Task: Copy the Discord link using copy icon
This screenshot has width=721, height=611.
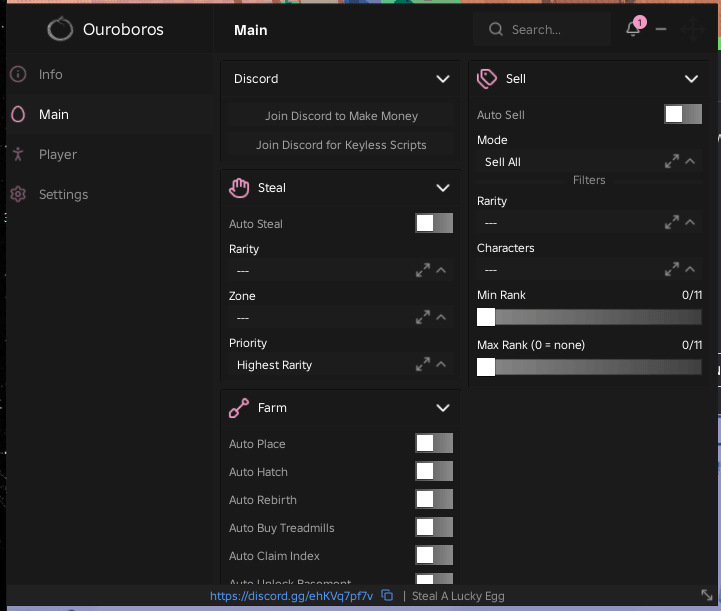Action: (x=387, y=595)
